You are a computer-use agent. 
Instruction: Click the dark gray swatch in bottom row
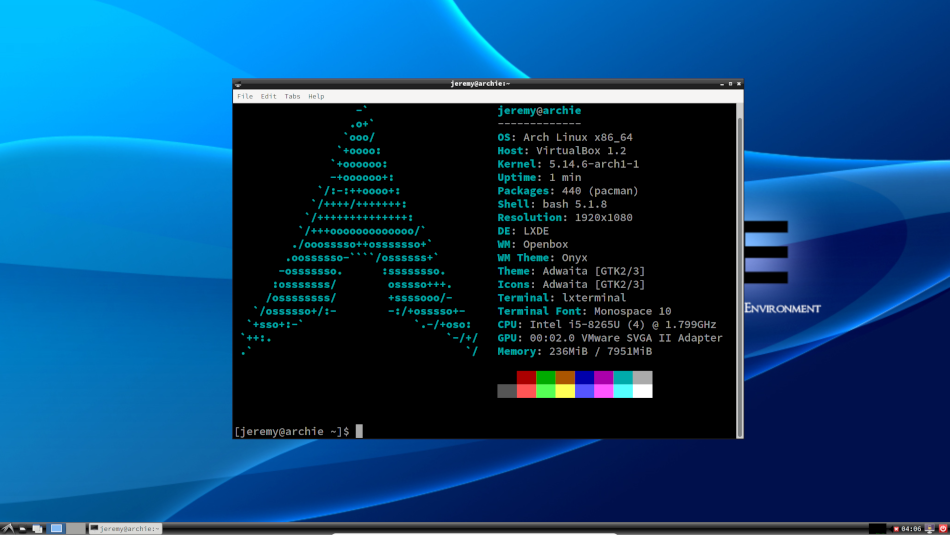tap(507, 391)
